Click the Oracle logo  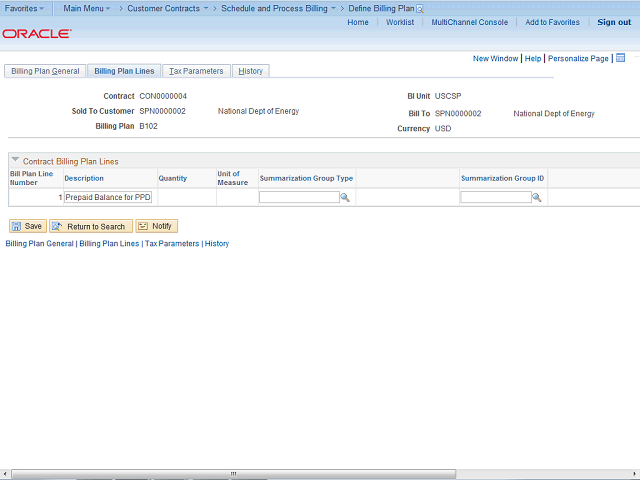37,33
